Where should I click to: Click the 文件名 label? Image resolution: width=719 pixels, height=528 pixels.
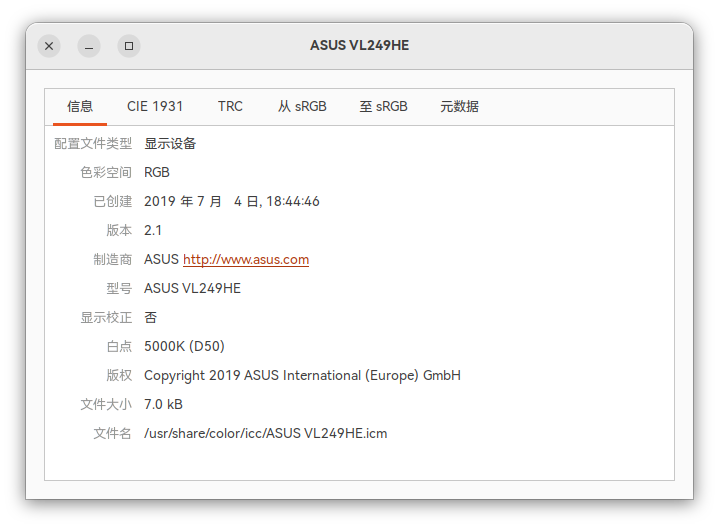click(x=112, y=434)
